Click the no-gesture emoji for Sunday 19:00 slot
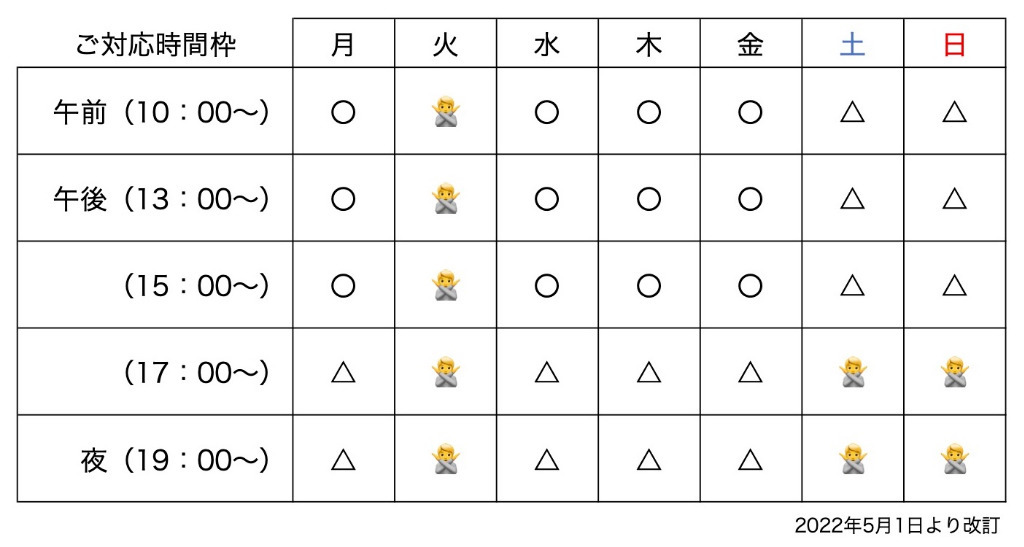1024x547 pixels. coord(955,460)
